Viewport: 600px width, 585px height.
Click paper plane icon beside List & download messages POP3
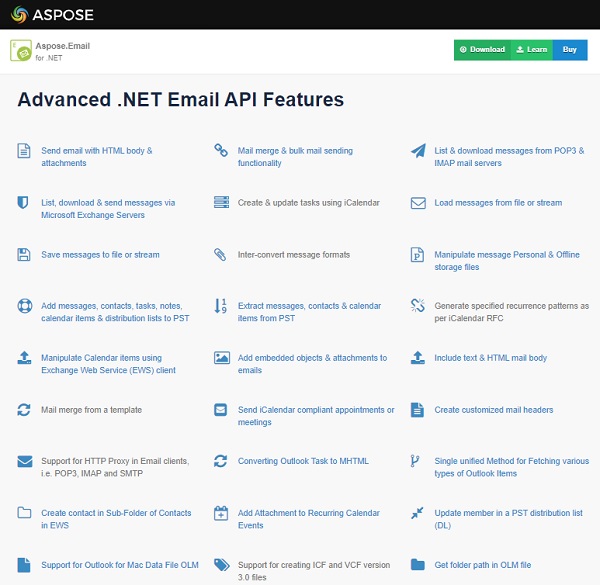pos(418,150)
